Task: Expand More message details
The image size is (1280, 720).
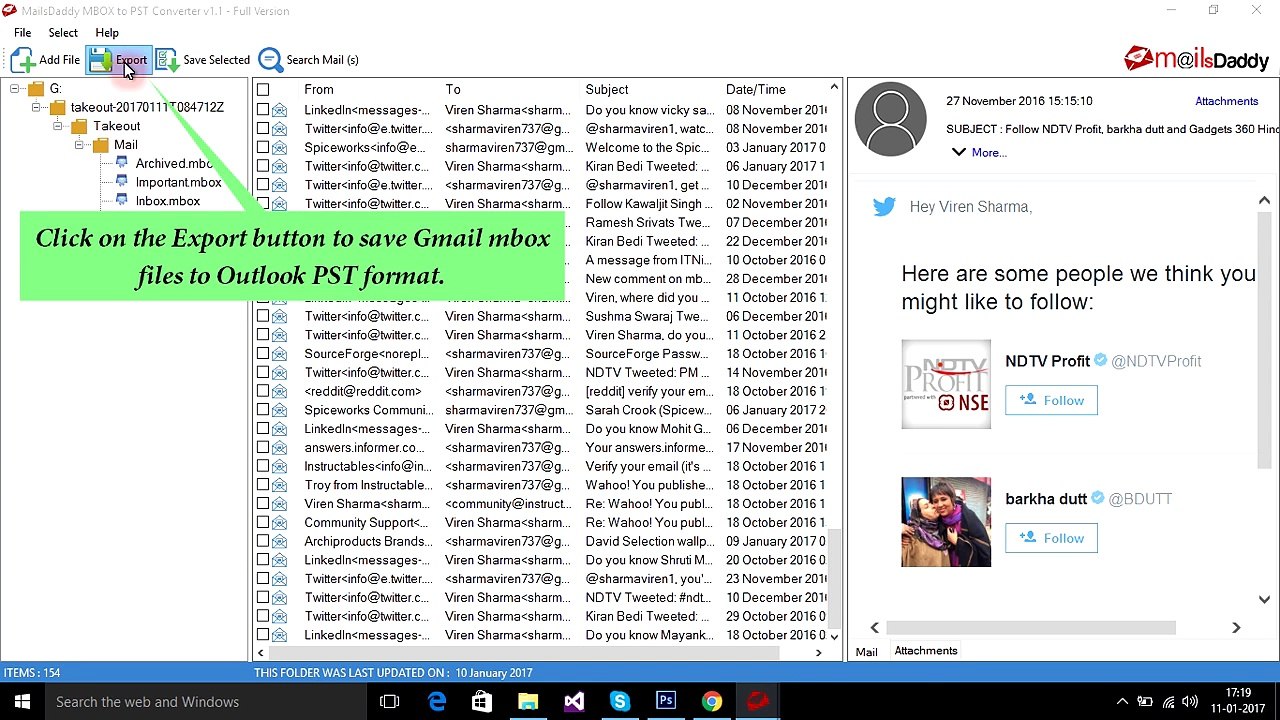Action: tap(979, 153)
